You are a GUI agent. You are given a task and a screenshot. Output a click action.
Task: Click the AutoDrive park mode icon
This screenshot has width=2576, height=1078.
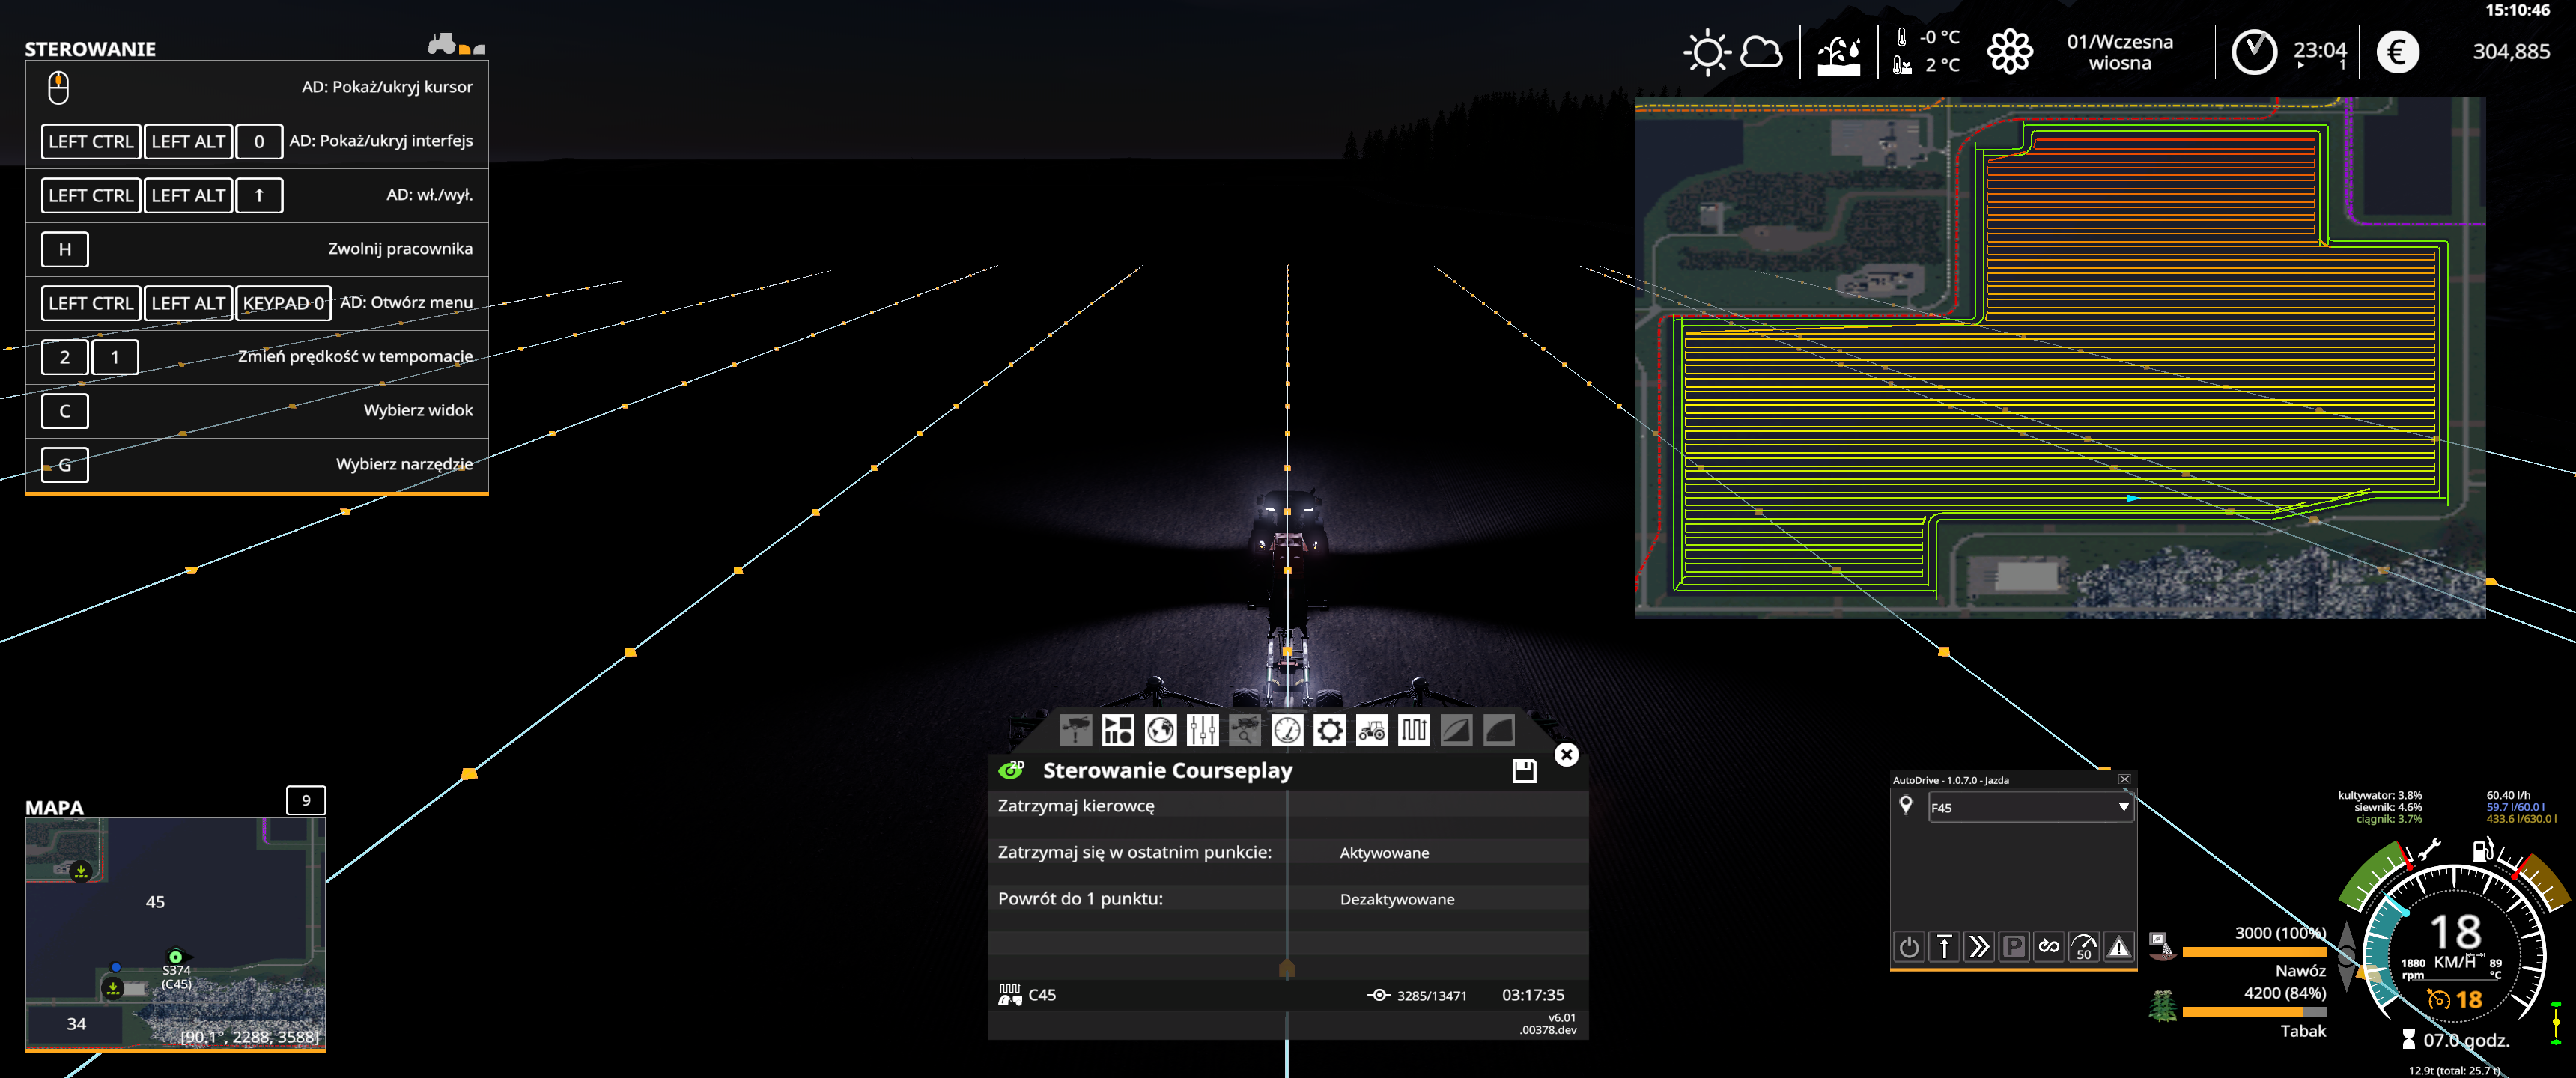point(2014,947)
